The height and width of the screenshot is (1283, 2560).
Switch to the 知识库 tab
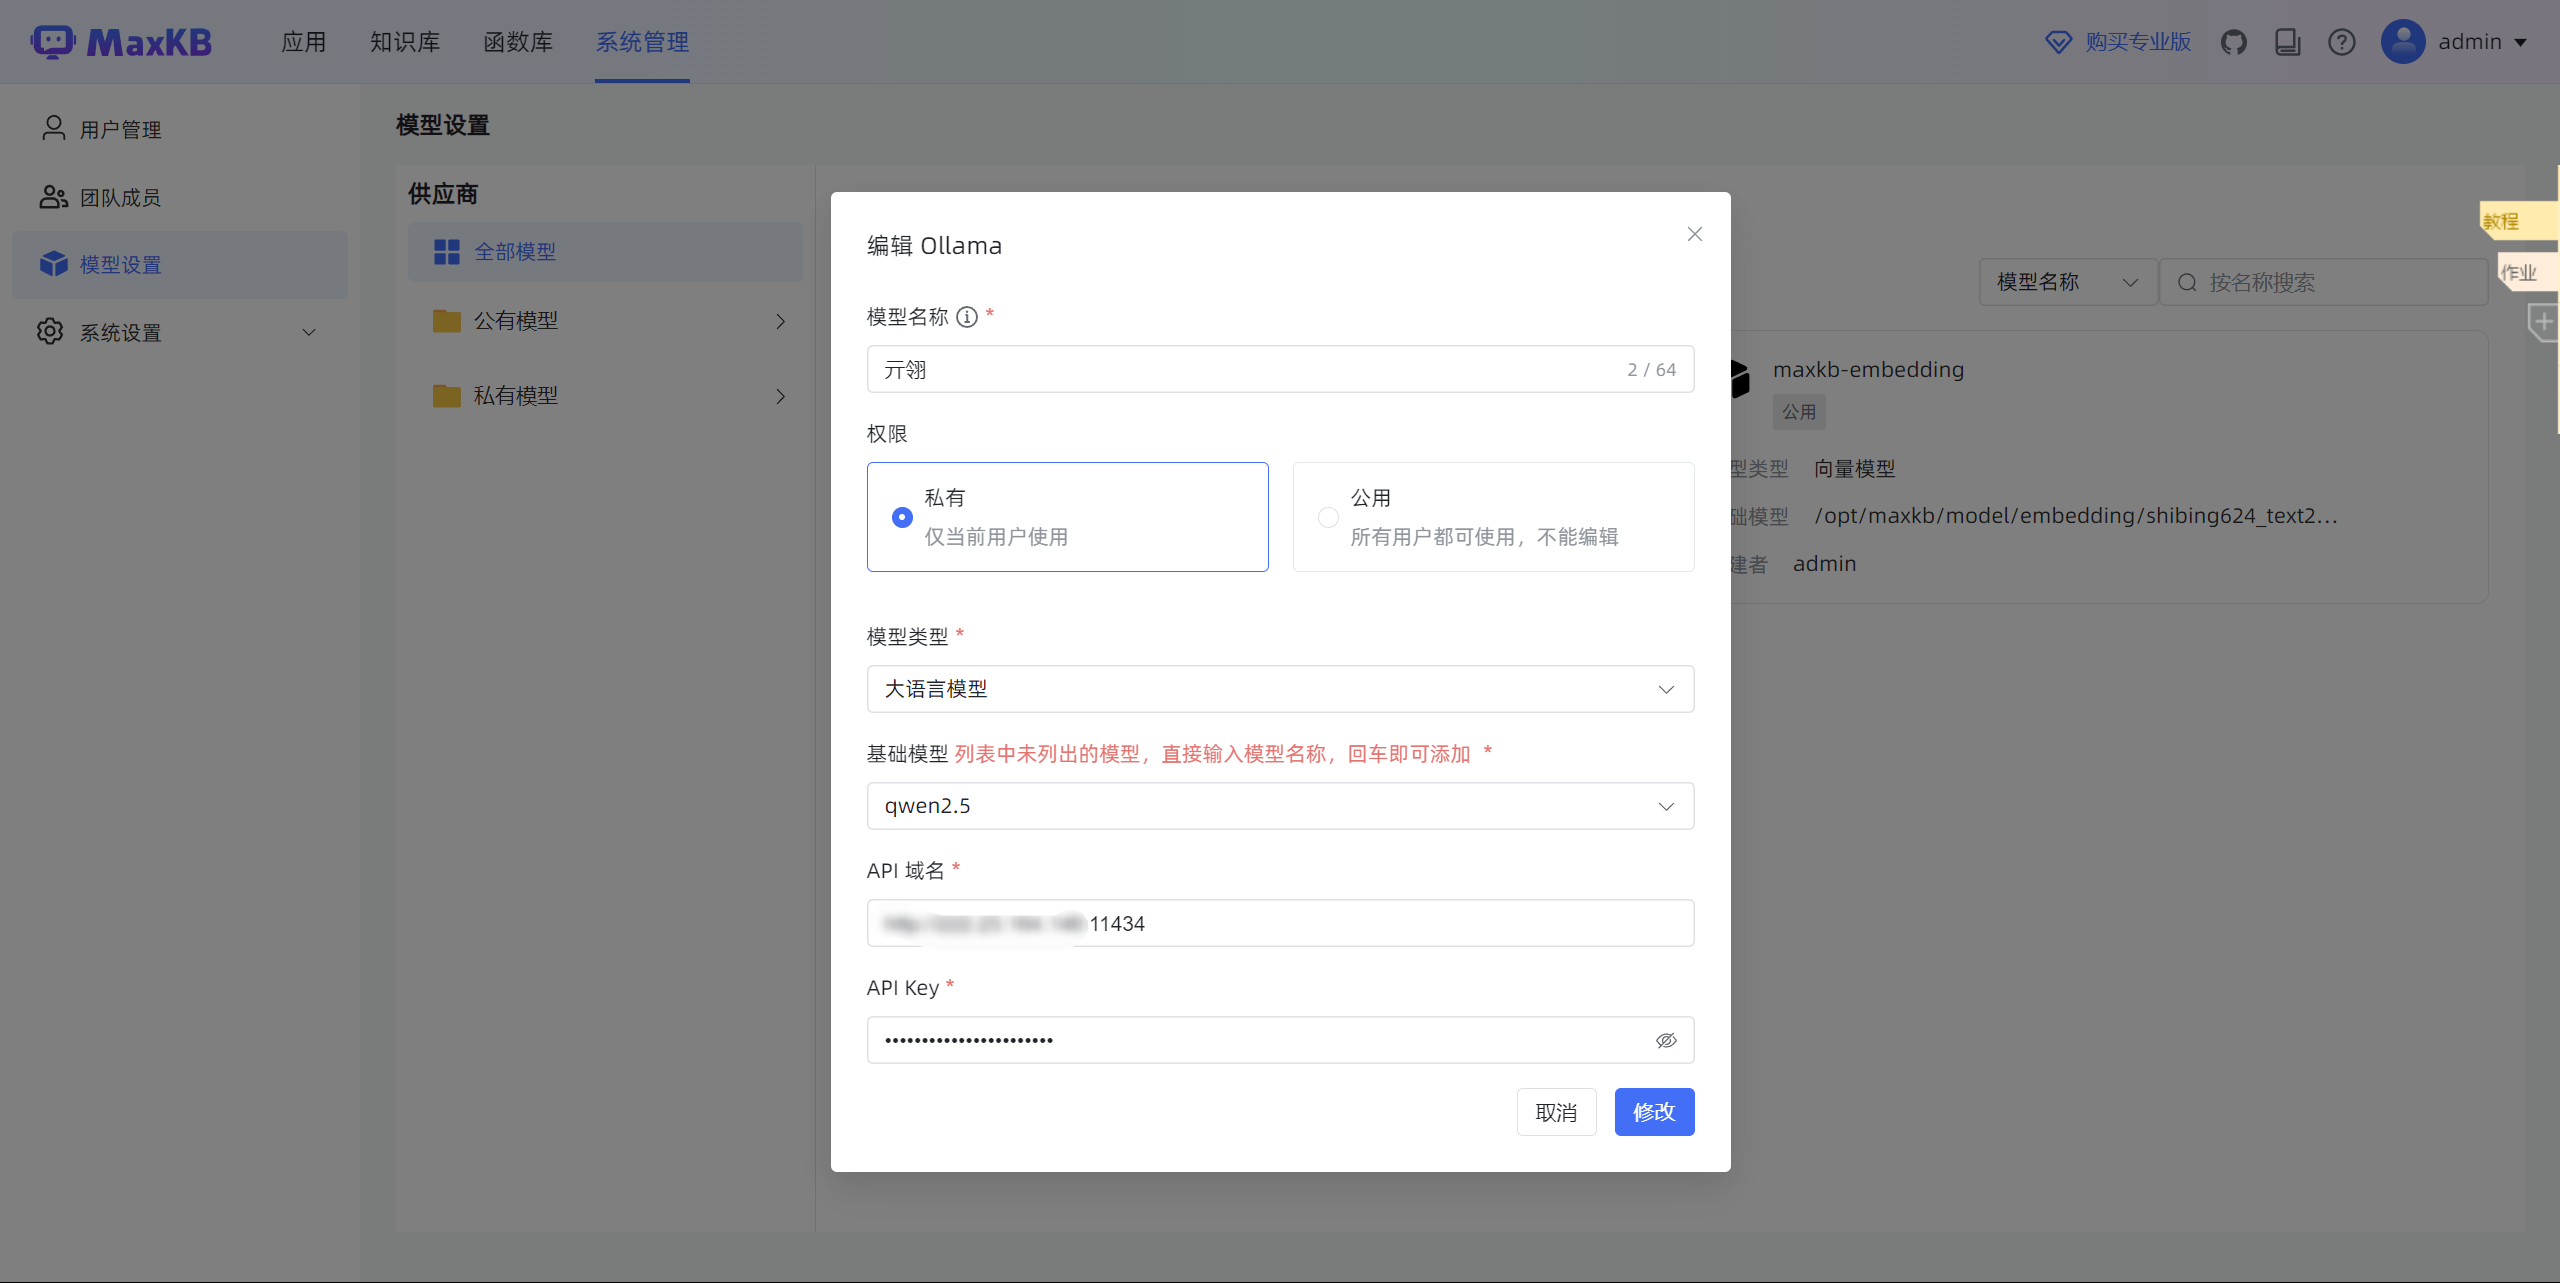click(405, 42)
